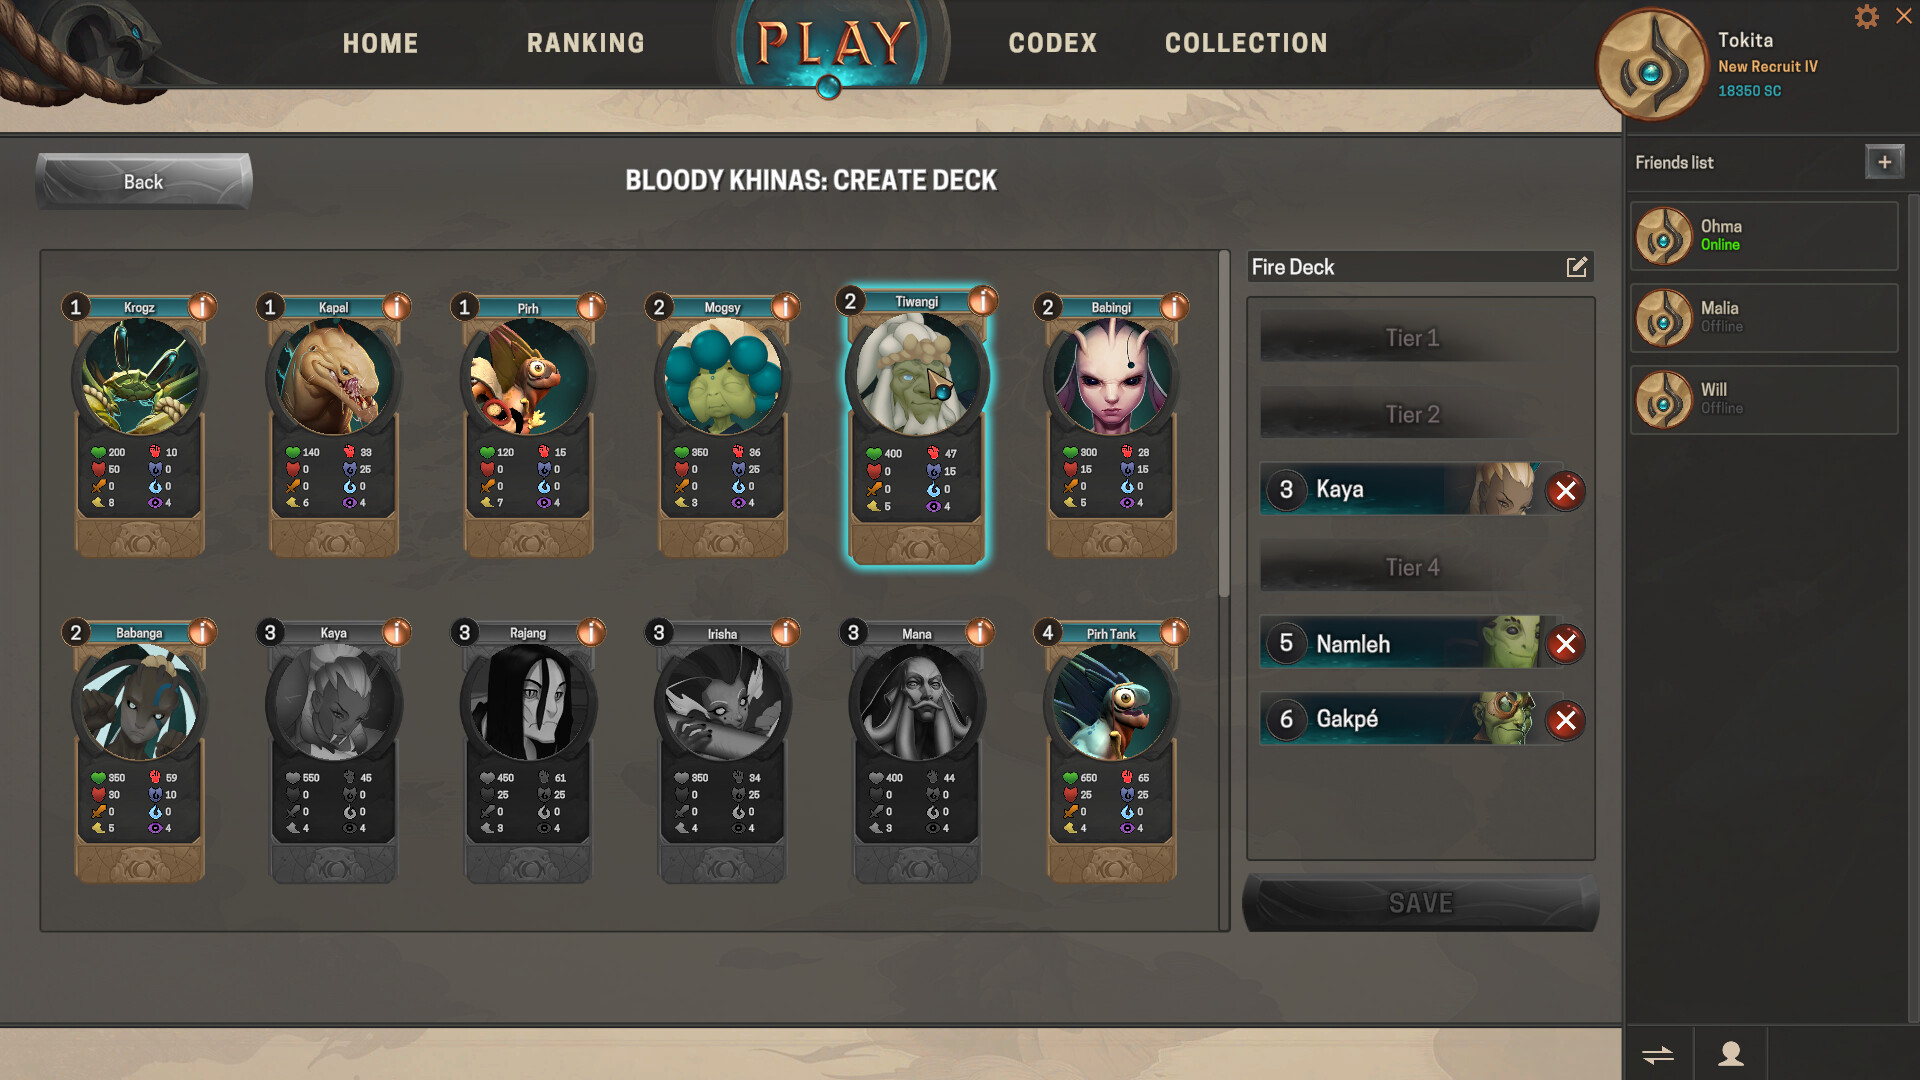Click the card list scrollbar
Viewport: 1920px width, 1080px height.
coord(1224,425)
